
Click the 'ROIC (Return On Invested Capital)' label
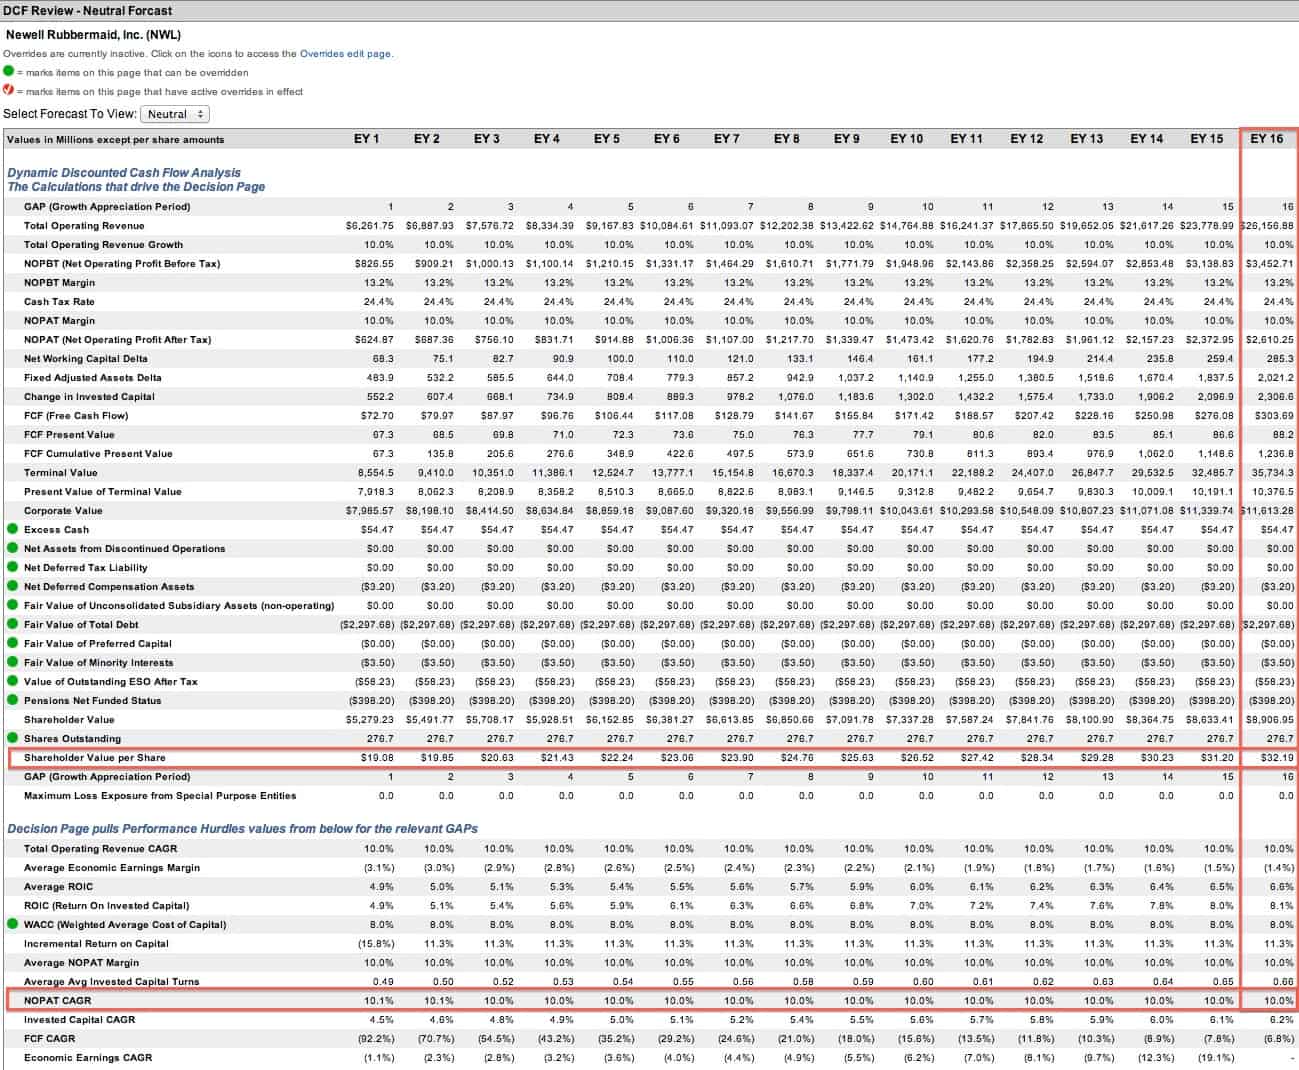point(107,906)
